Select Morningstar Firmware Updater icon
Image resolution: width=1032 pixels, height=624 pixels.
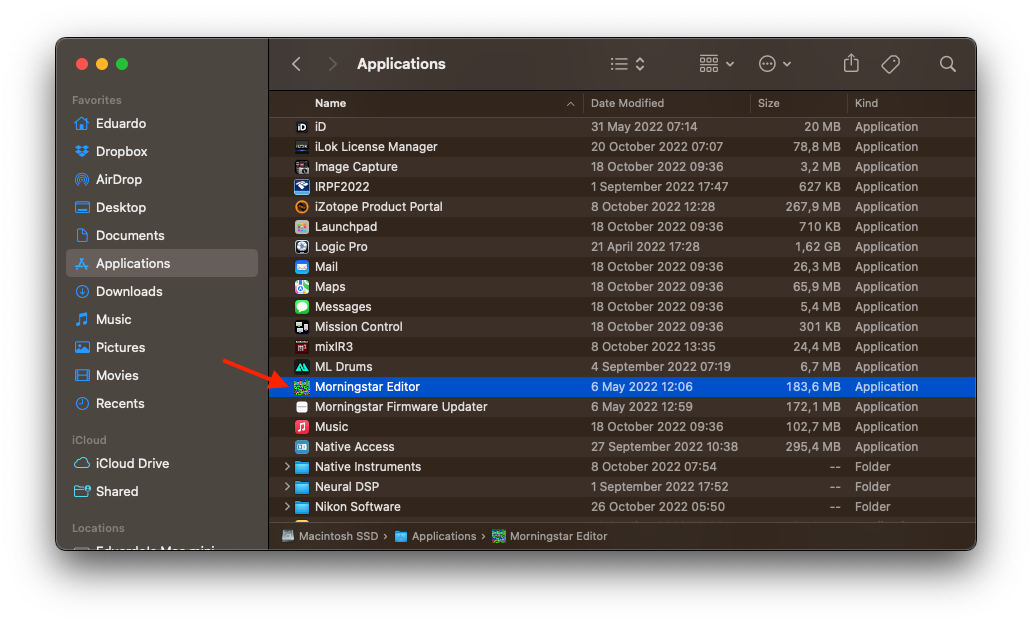301,407
